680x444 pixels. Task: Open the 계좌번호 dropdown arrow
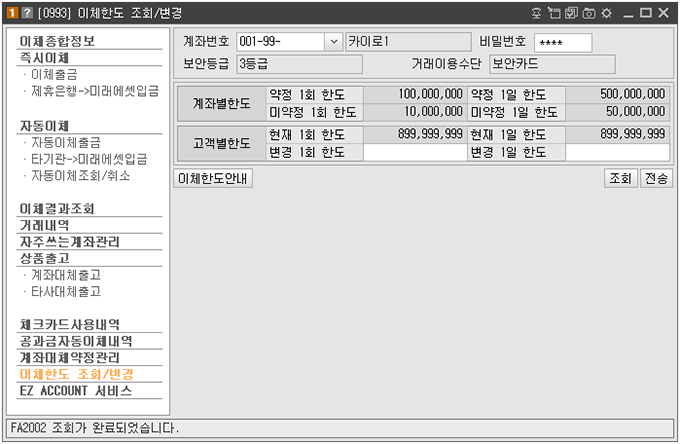(x=334, y=42)
